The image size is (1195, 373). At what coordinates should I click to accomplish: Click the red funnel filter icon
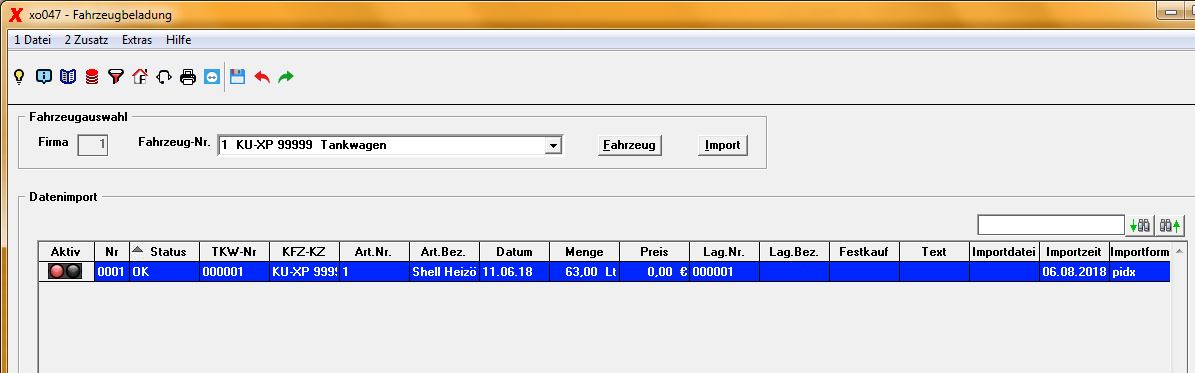tap(115, 76)
